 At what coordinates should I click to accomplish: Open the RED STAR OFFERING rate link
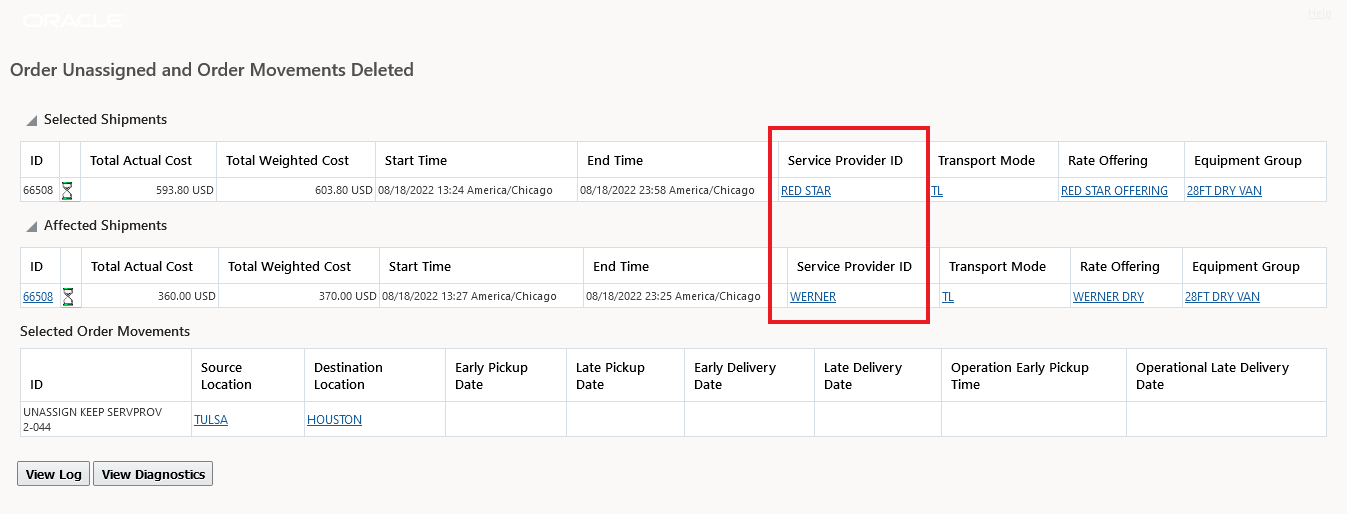(x=1114, y=190)
